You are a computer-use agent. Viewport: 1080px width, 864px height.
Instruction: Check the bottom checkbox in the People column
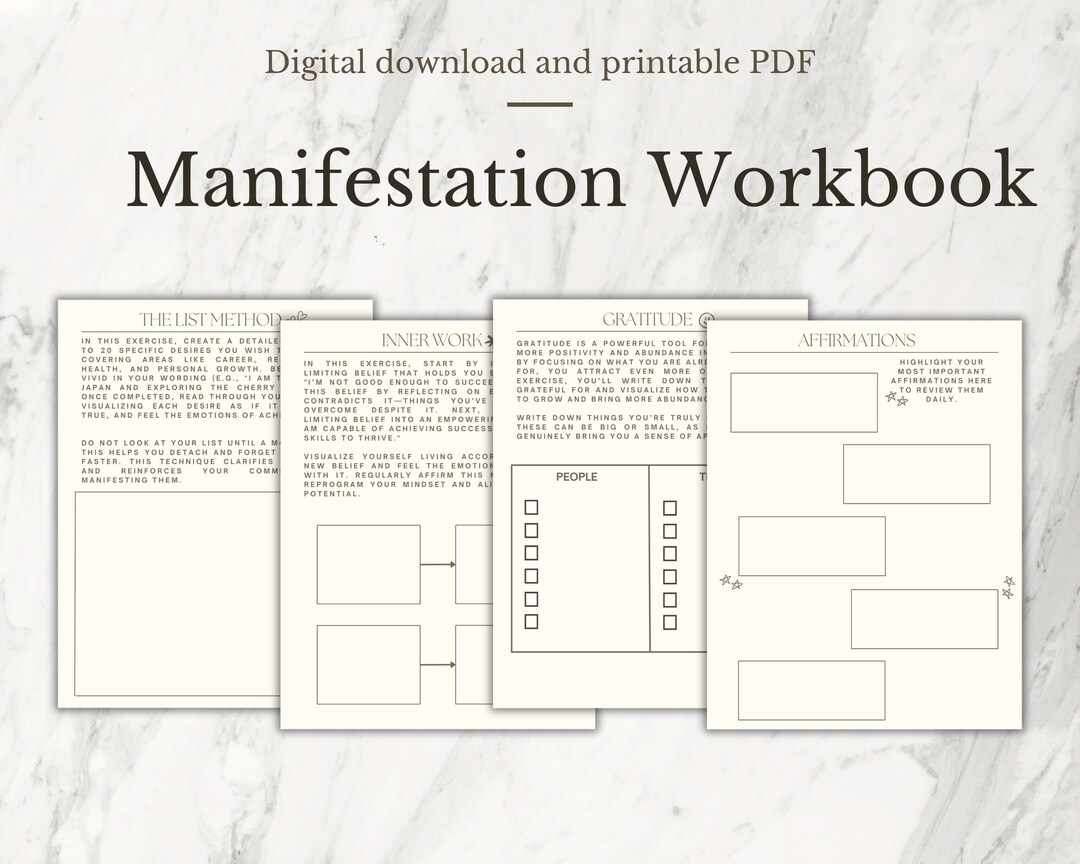pos(529,622)
